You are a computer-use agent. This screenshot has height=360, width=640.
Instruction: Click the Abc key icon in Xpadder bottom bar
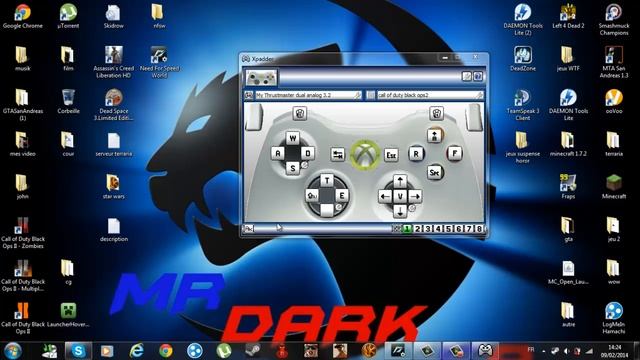[x=249, y=229]
